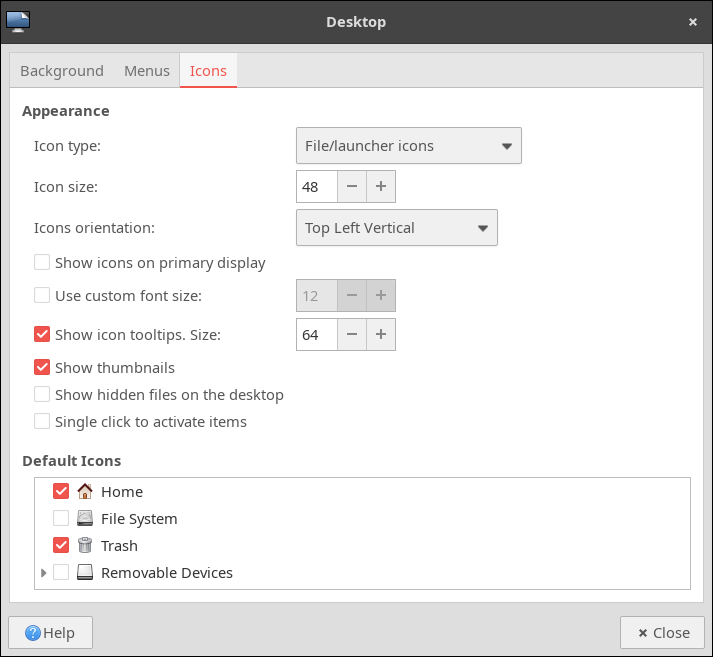Image resolution: width=713 pixels, height=657 pixels.
Task: Click the Close button at bottom
Action: [x=662, y=633]
